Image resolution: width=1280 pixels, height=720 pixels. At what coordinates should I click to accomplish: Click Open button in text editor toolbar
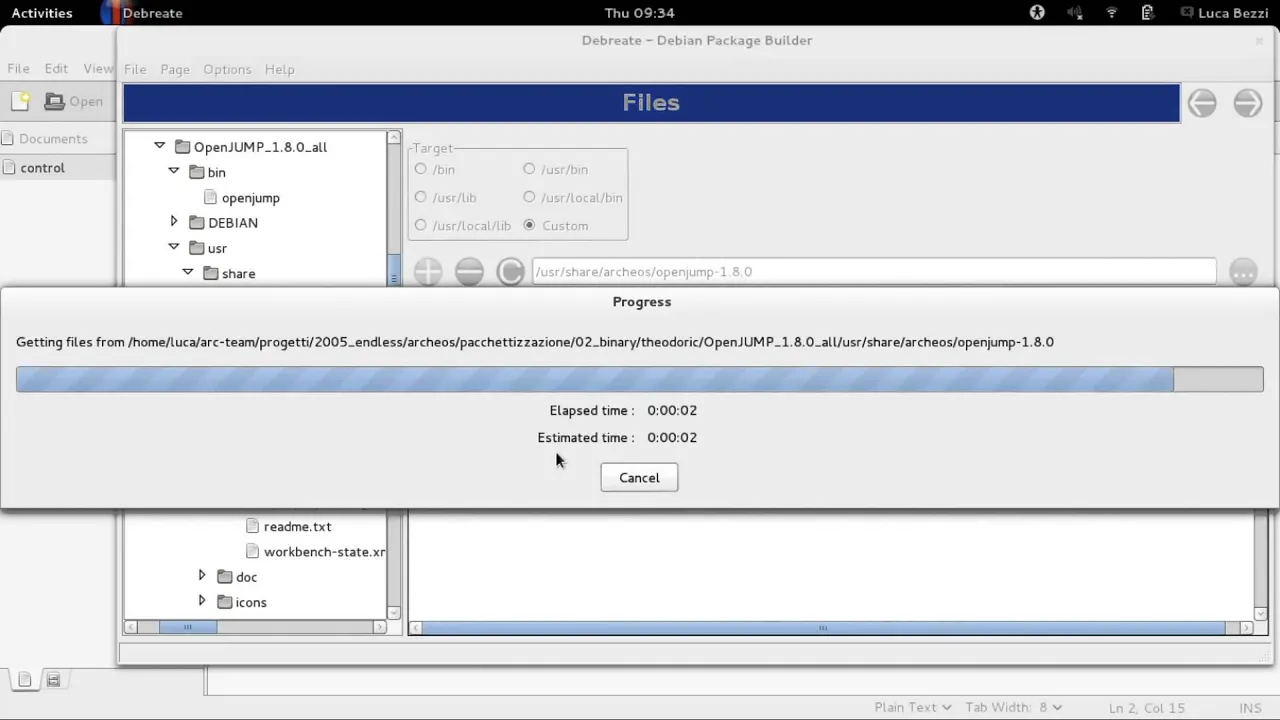point(74,101)
